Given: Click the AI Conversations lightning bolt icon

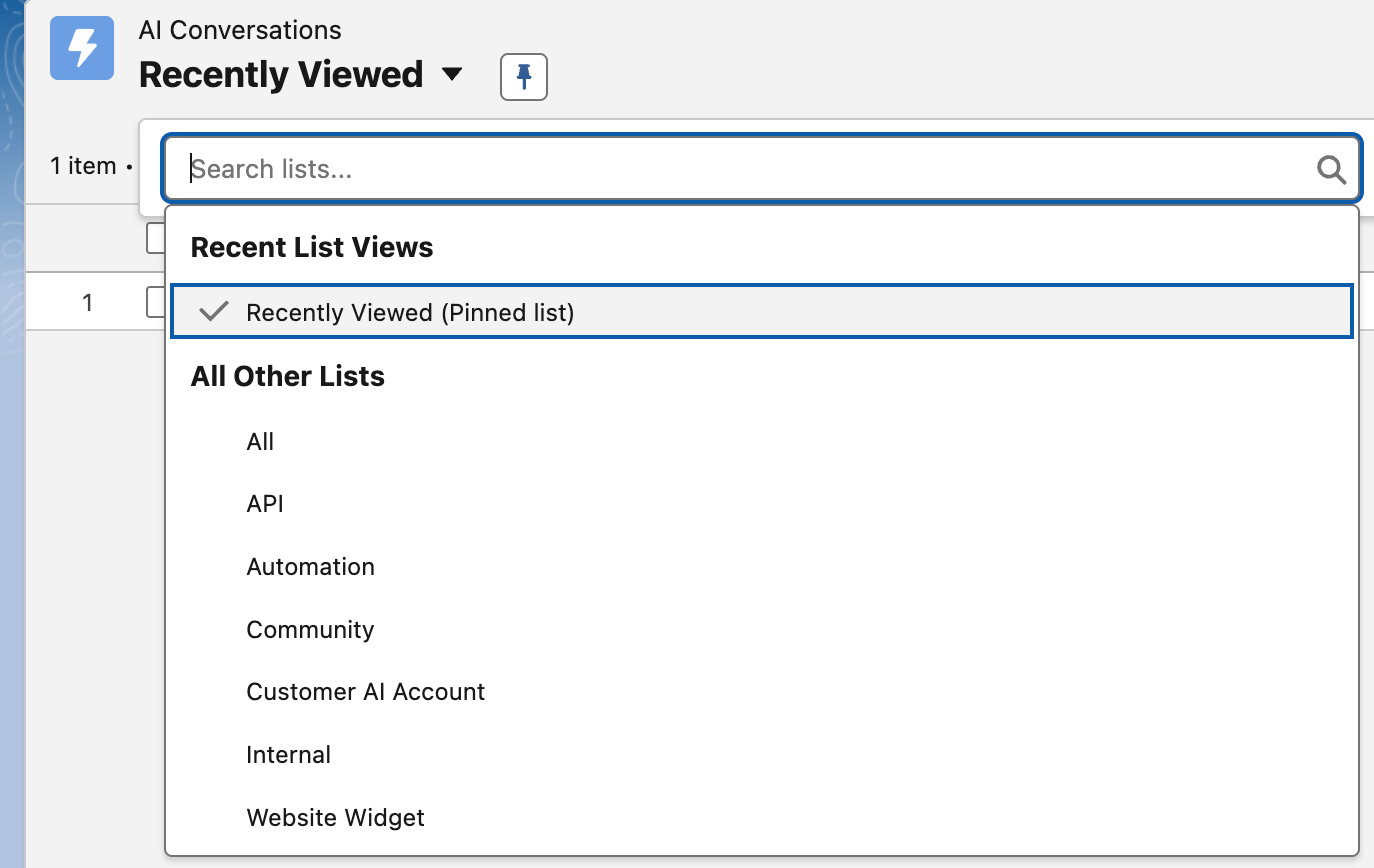Looking at the screenshot, I should [82, 47].
